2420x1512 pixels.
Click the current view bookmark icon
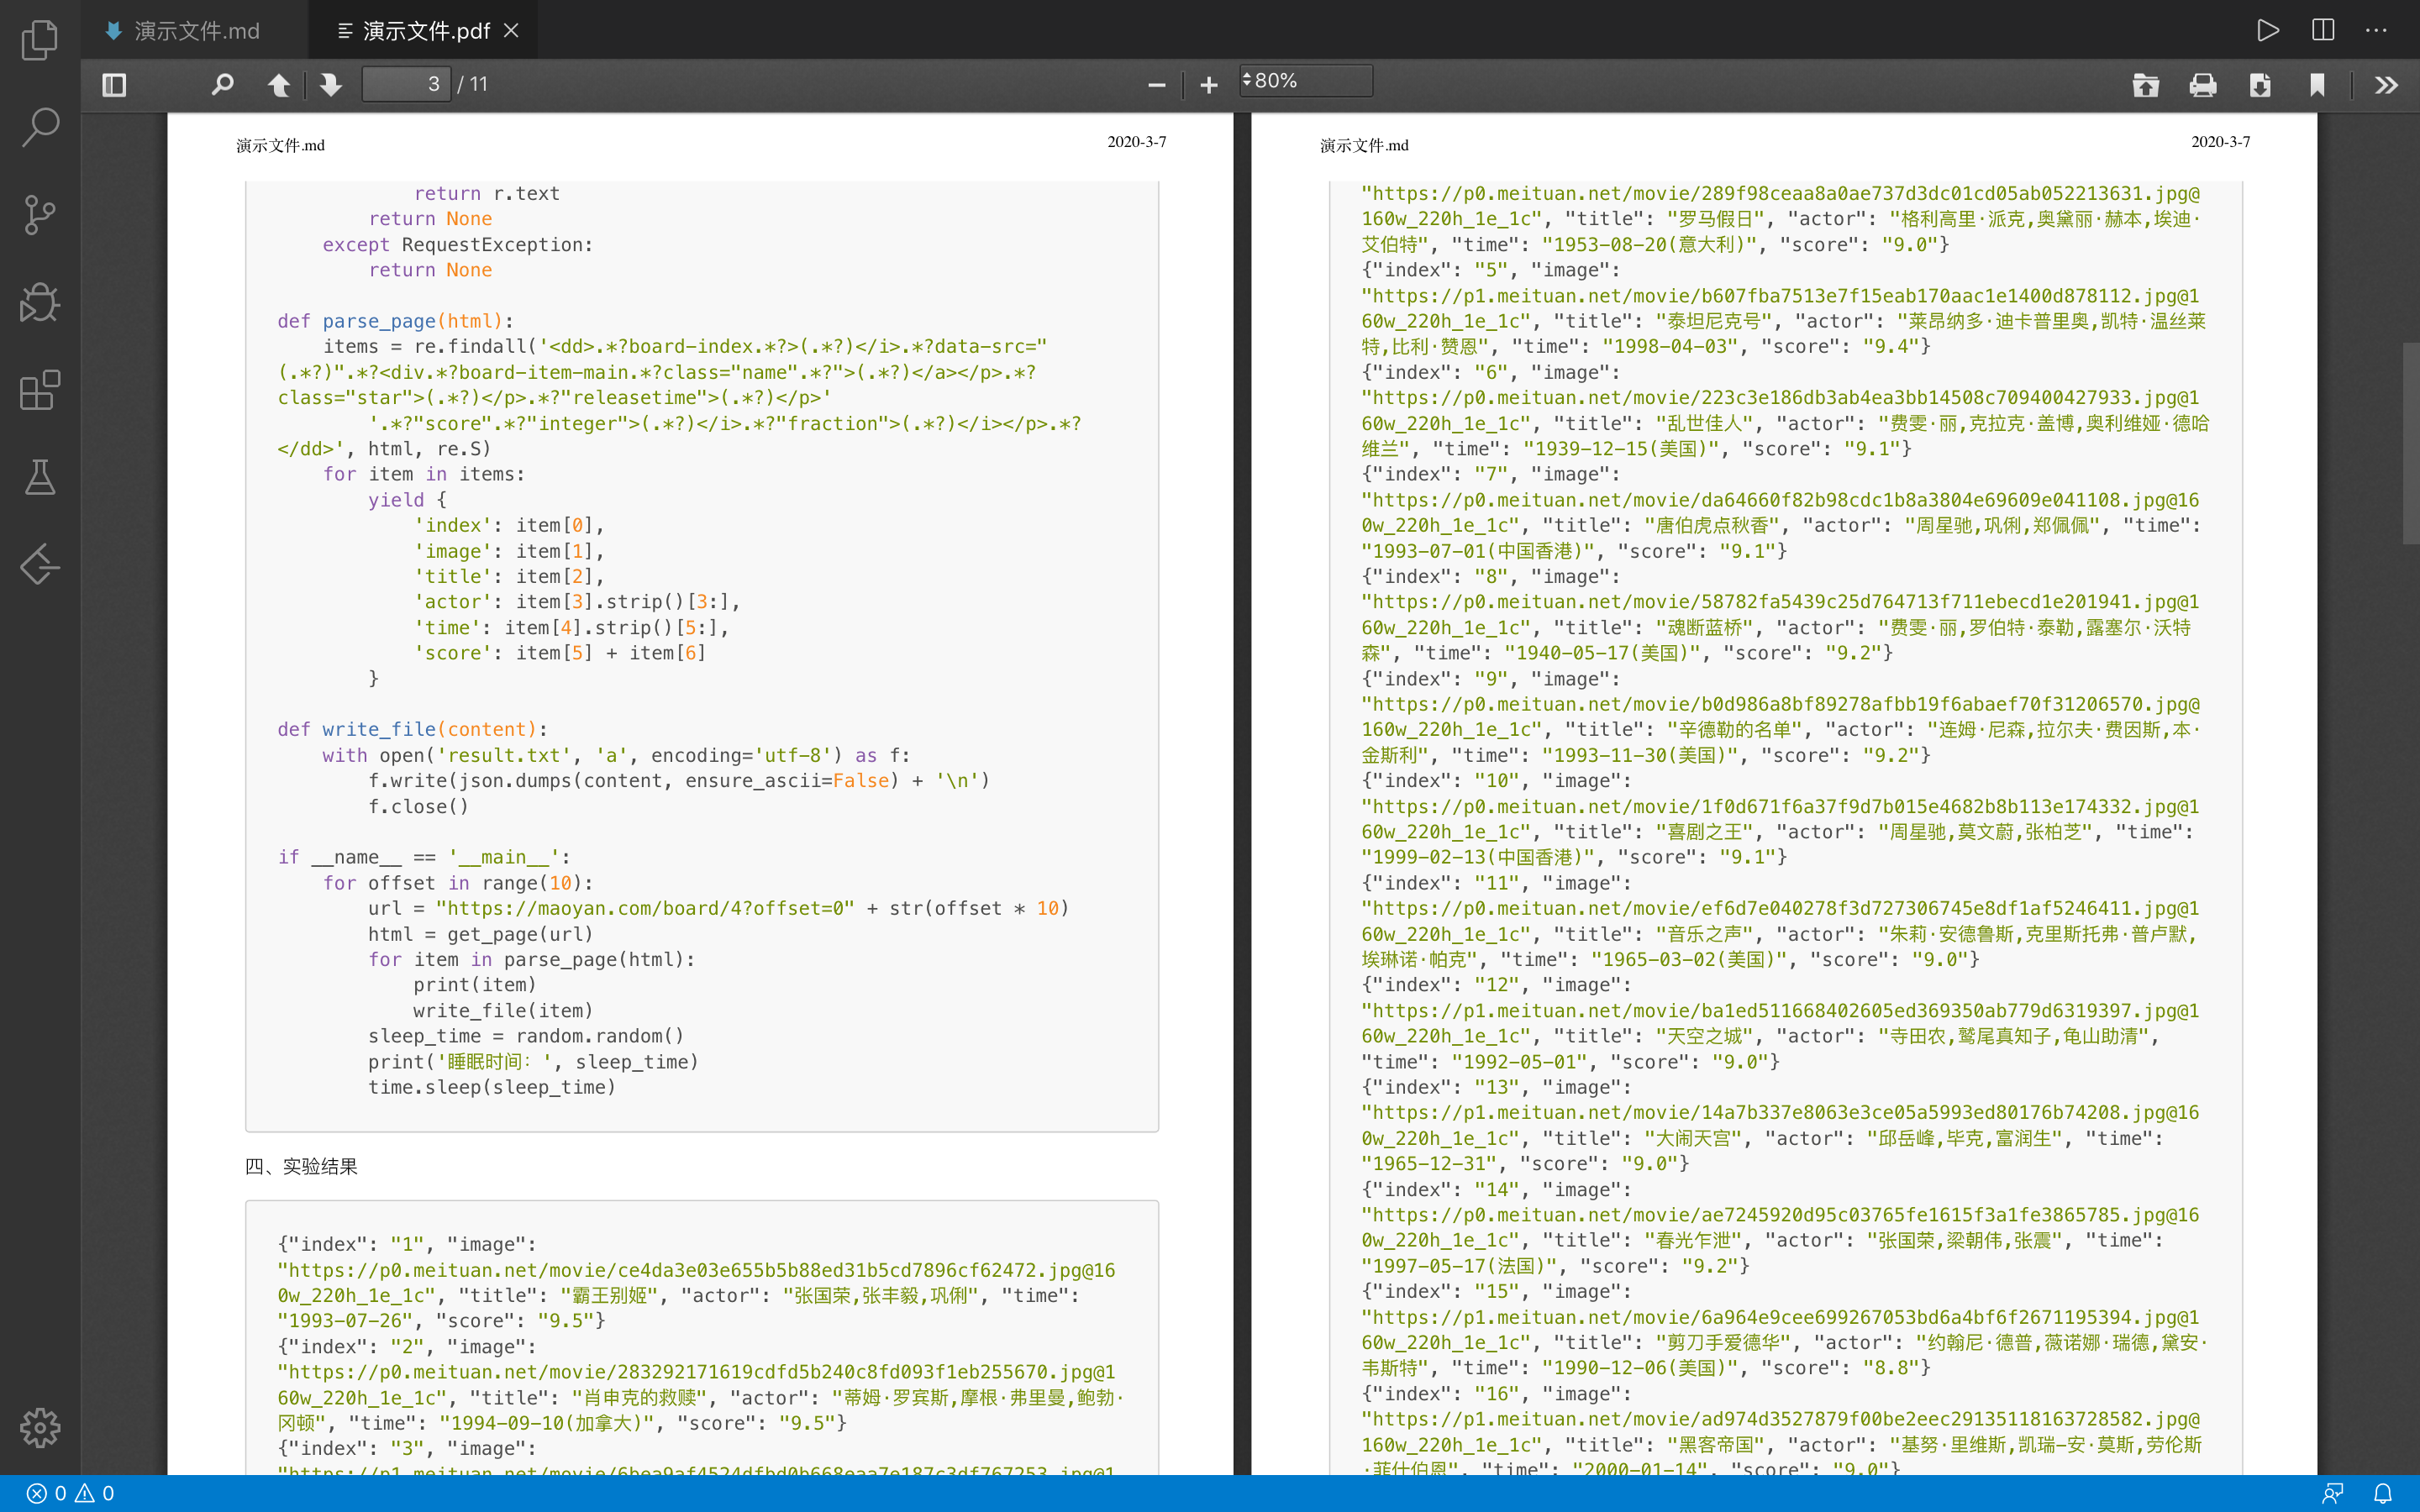coord(2317,85)
